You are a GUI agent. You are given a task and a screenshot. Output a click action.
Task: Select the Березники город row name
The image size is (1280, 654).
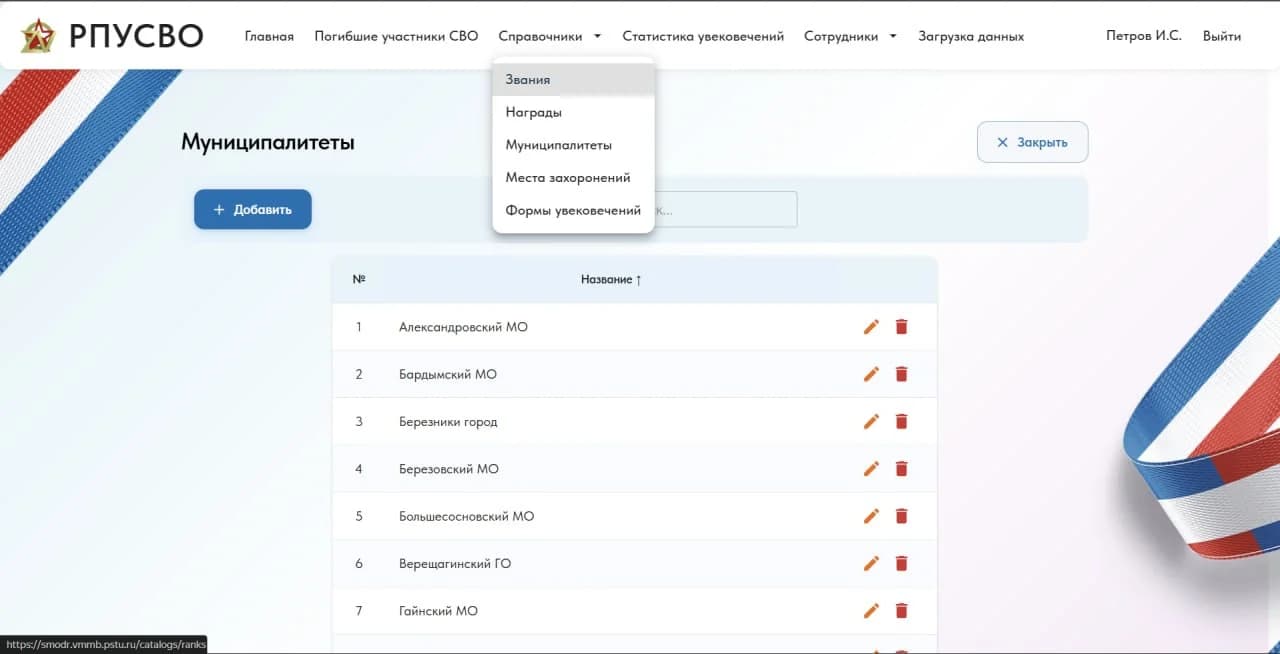(447, 421)
